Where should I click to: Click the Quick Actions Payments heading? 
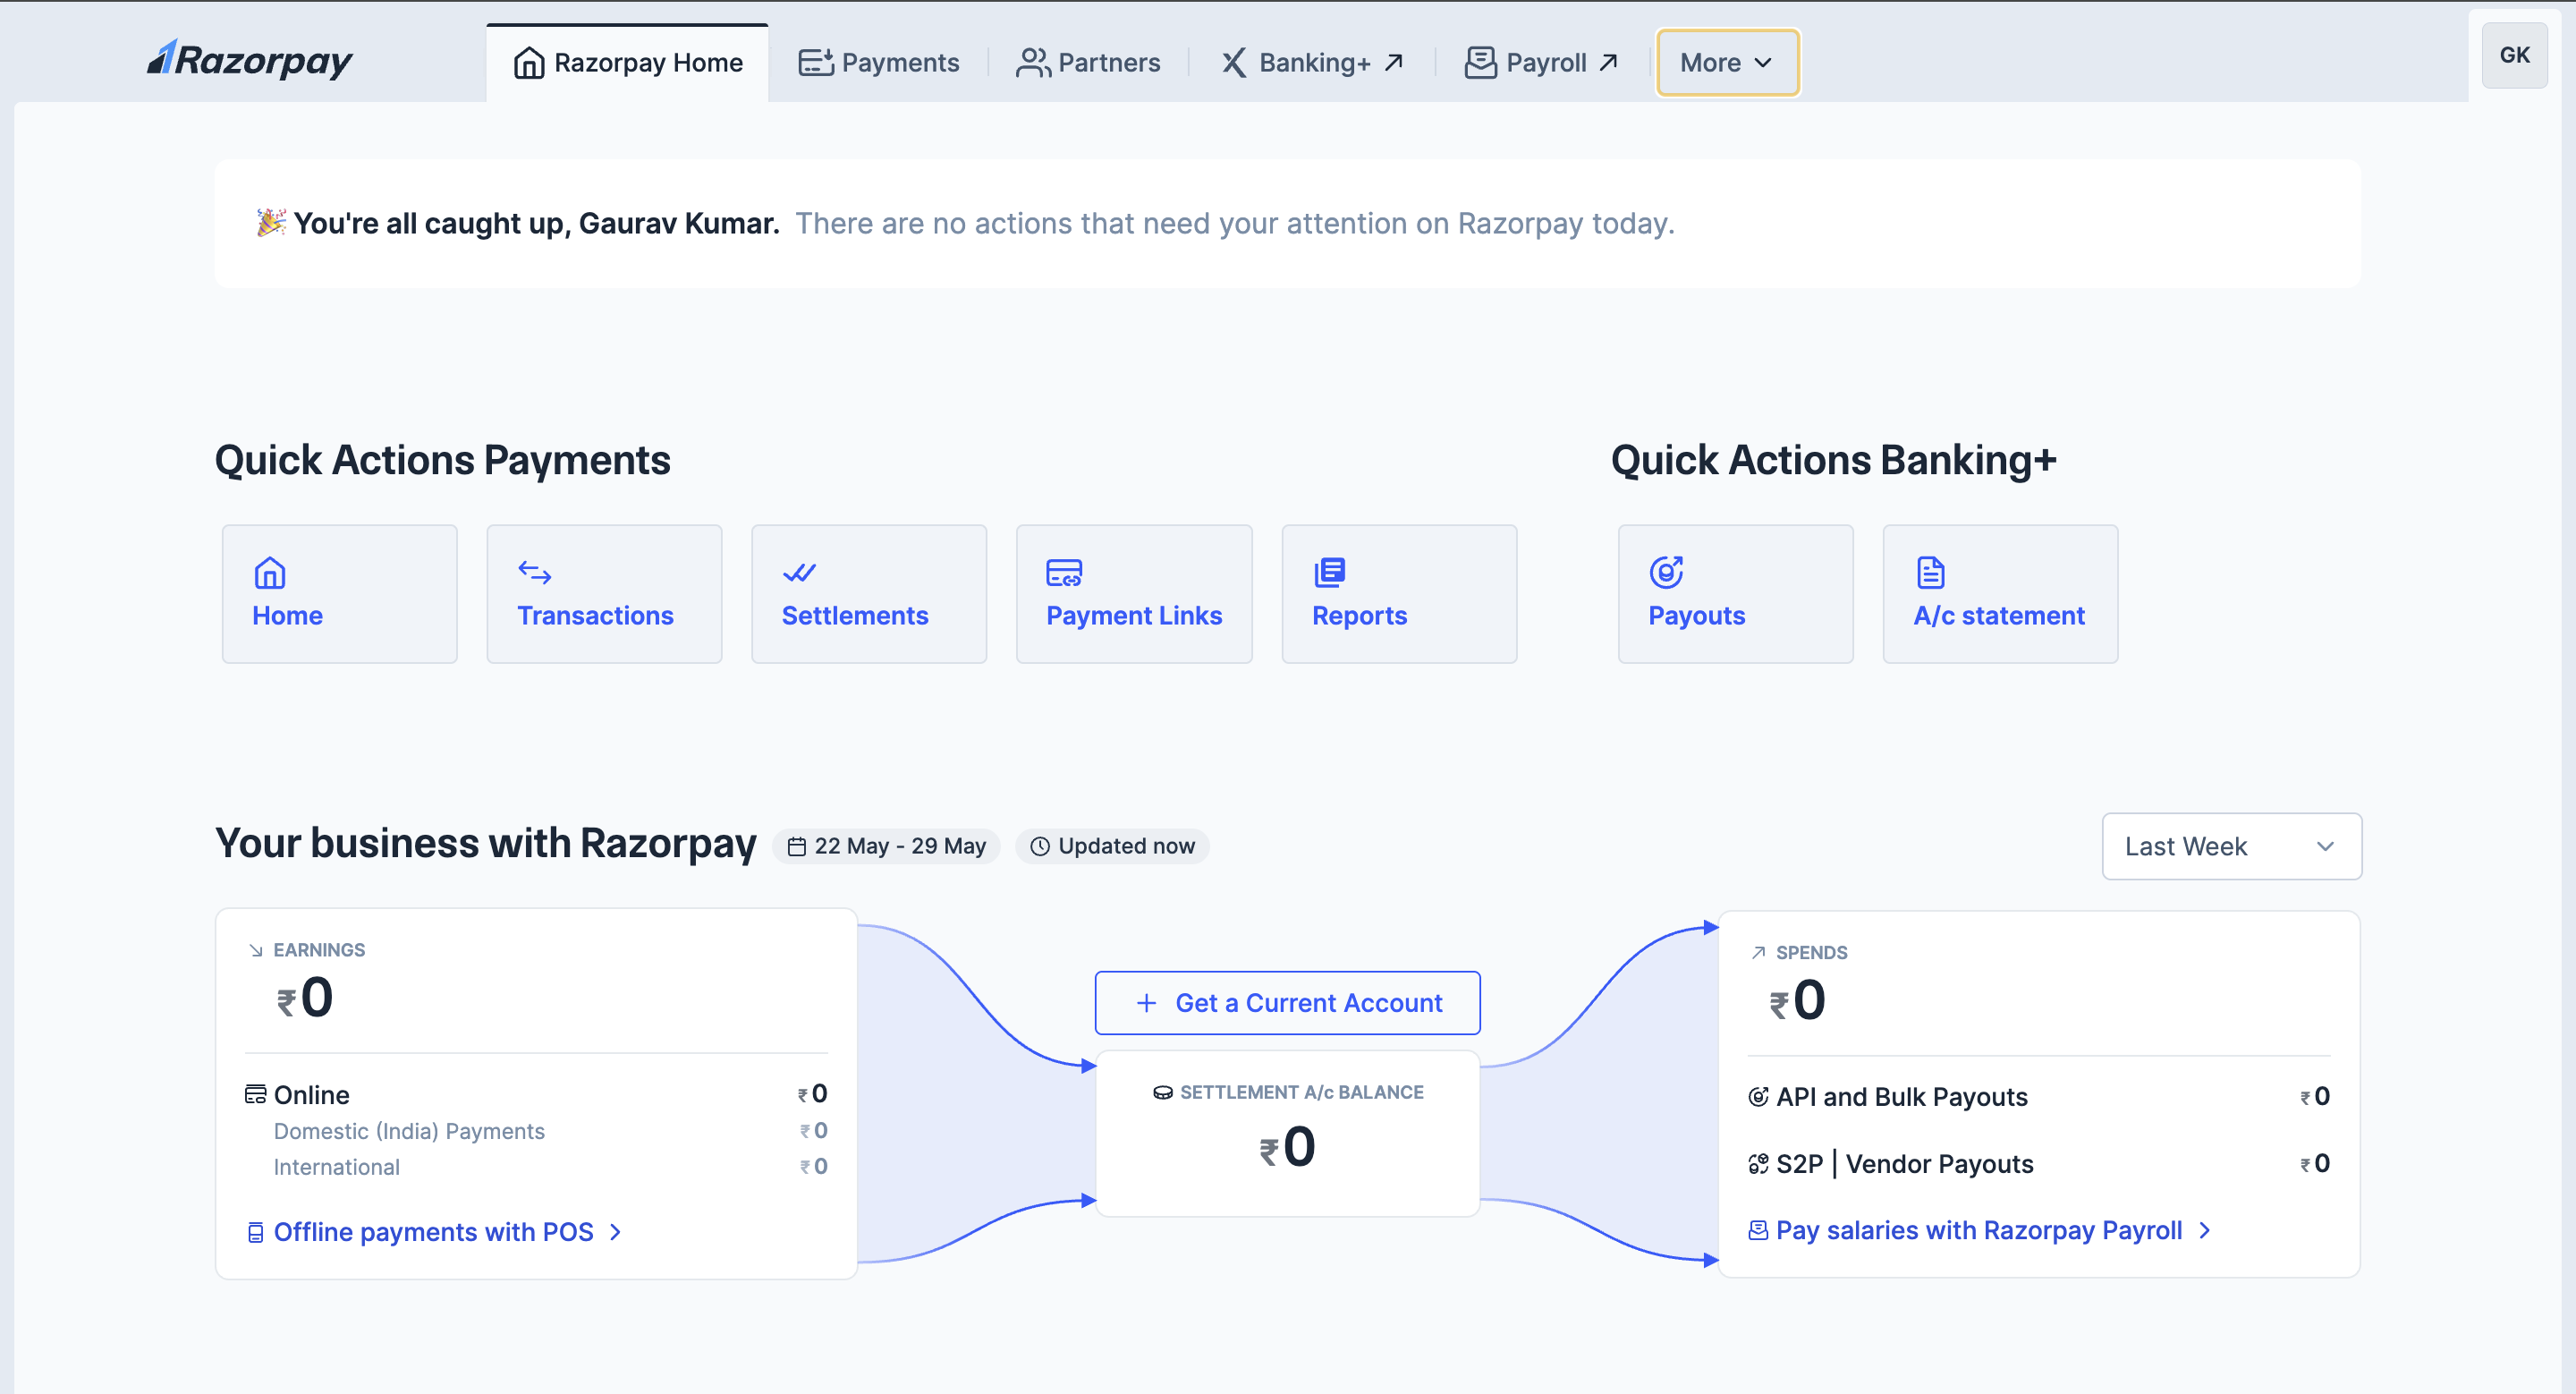442,461
